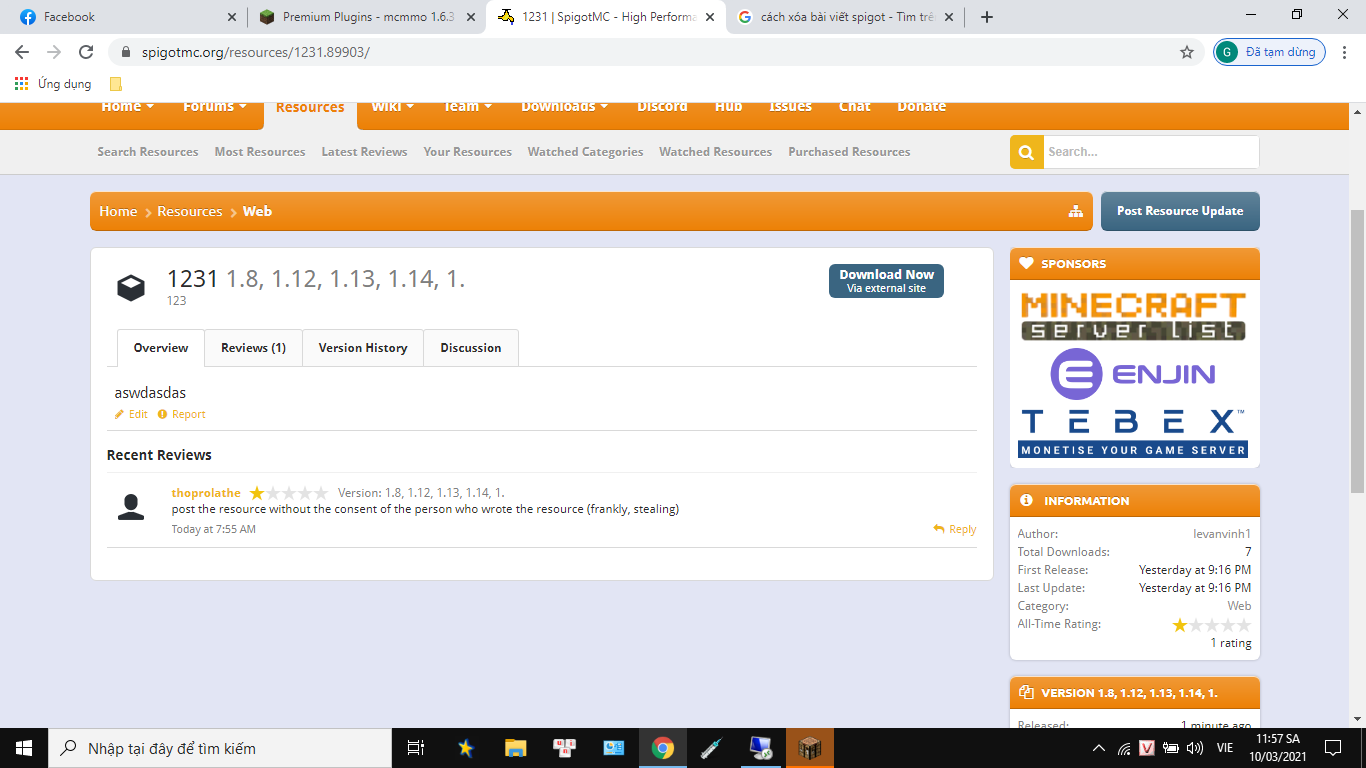Image resolution: width=1366 pixels, height=768 pixels.
Task: Click the browser back arrow
Action: 22,52
